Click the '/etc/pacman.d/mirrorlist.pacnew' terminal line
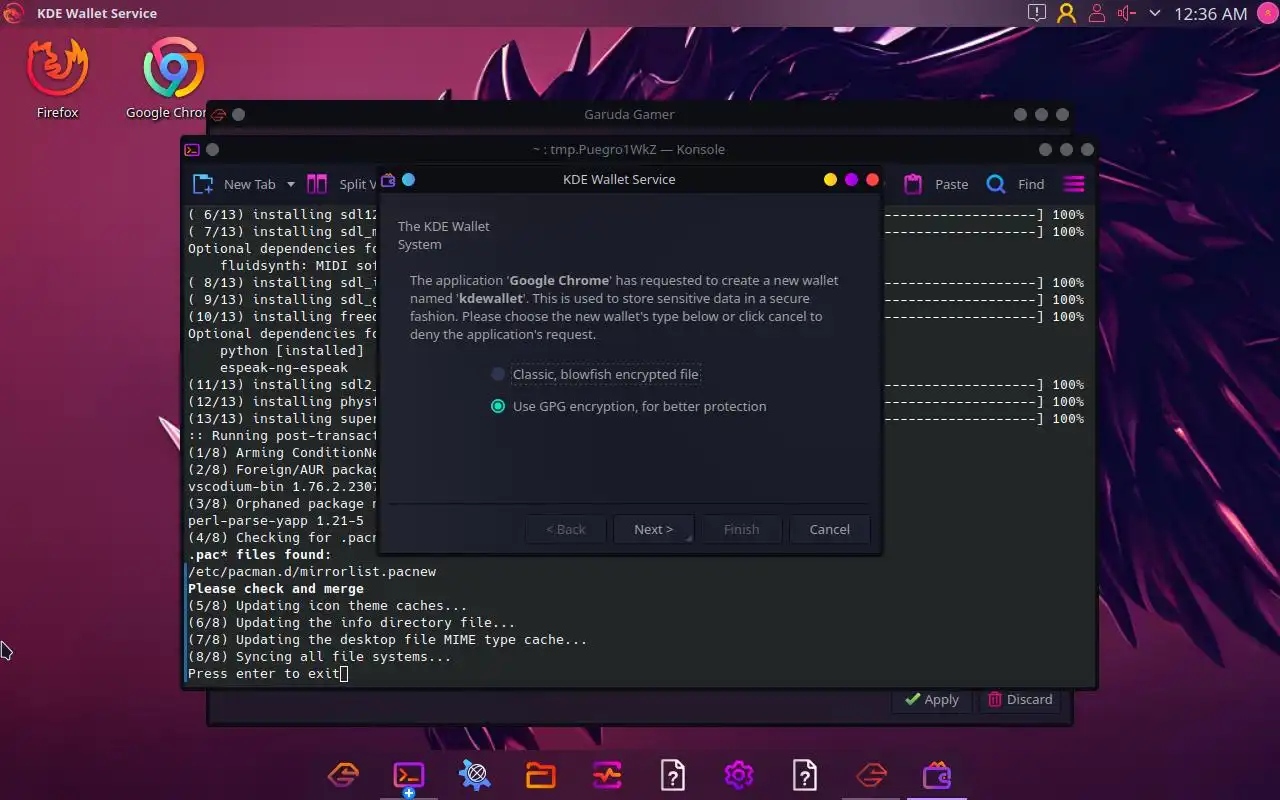The image size is (1280, 800). pyautogui.click(x=312, y=572)
